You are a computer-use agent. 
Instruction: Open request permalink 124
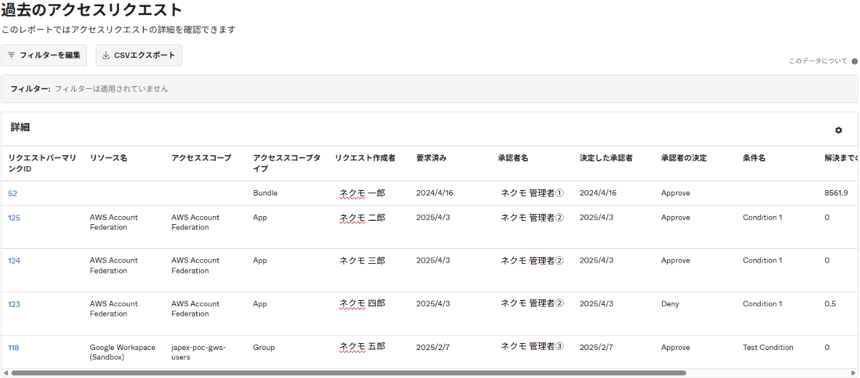click(x=14, y=261)
